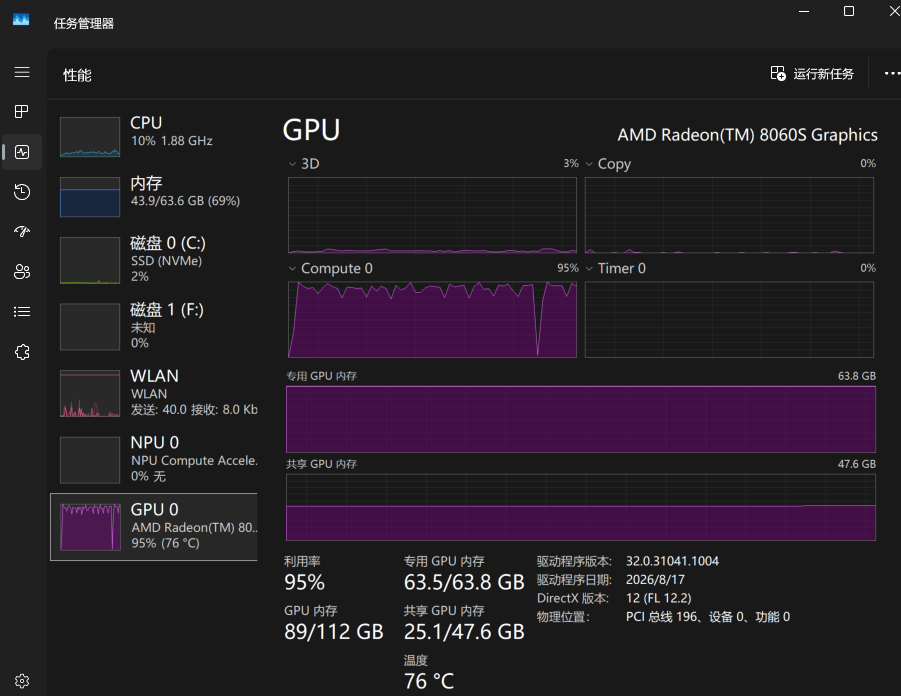Open the Services page icon
901x696 pixels.
point(22,352)
